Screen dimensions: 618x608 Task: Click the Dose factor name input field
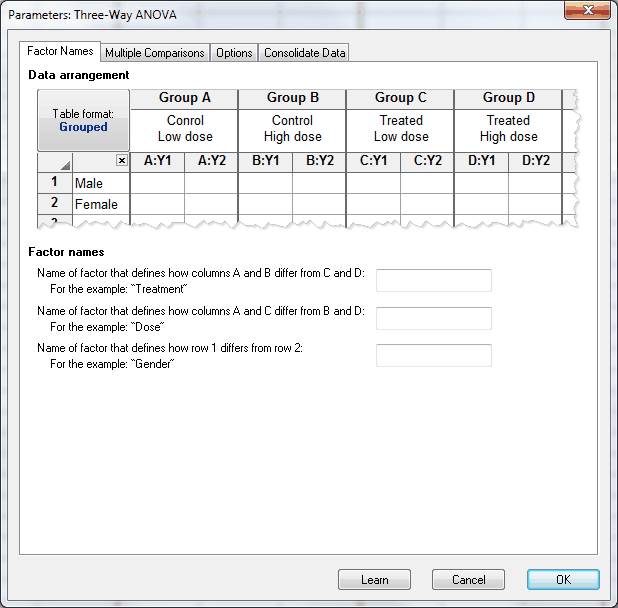[433, 318]
